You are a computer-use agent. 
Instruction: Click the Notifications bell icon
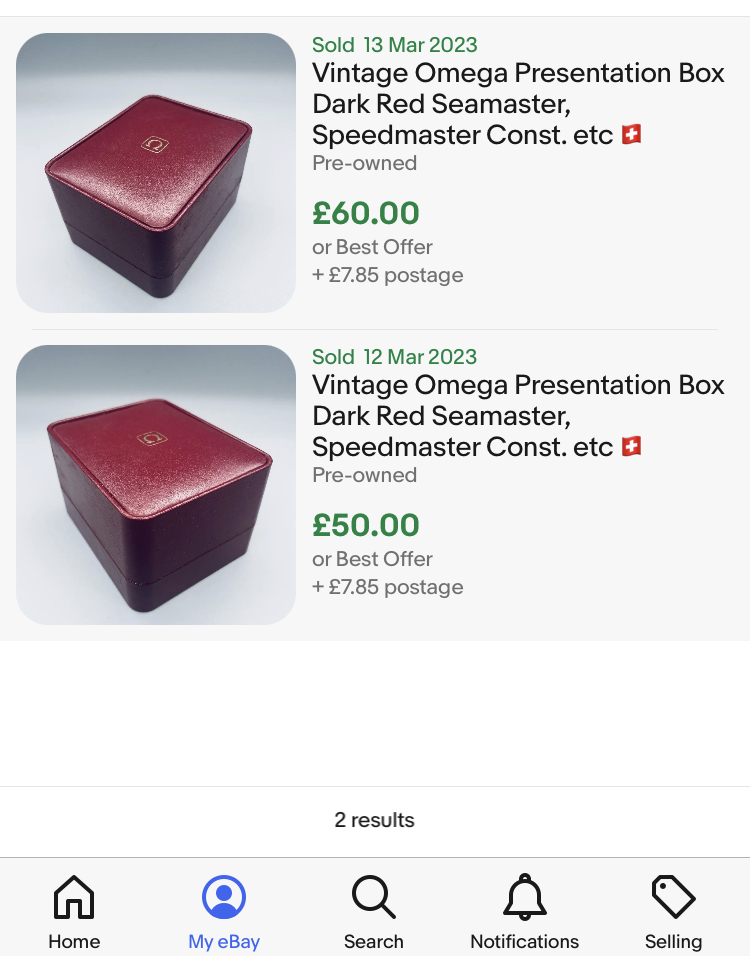pyautogui.click(x=524, y=897)
